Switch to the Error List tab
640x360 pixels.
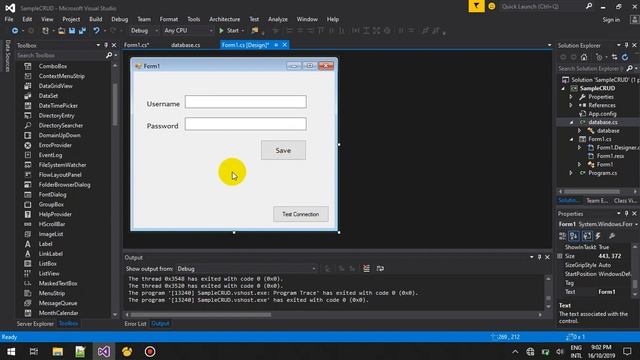point(135,324)
